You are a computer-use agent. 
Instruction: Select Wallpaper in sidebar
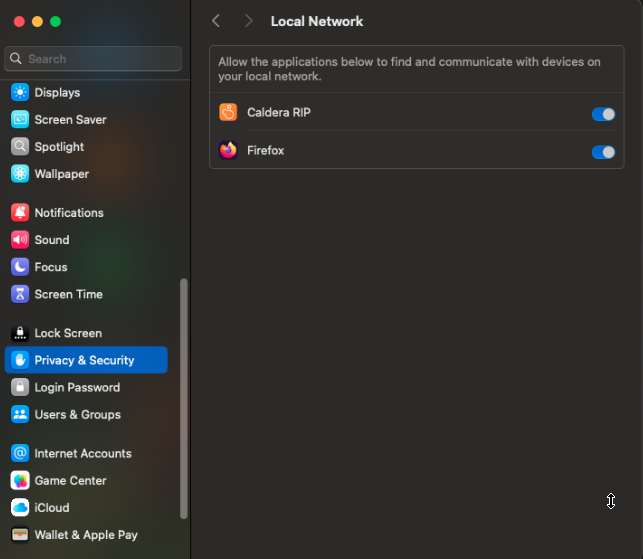pos(62,174)
